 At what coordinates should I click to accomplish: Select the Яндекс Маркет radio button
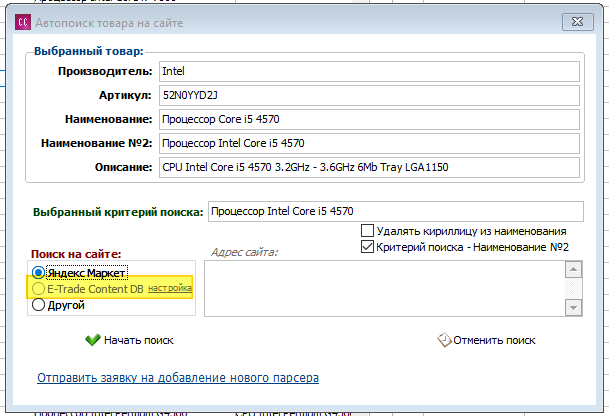coord(38,273)
